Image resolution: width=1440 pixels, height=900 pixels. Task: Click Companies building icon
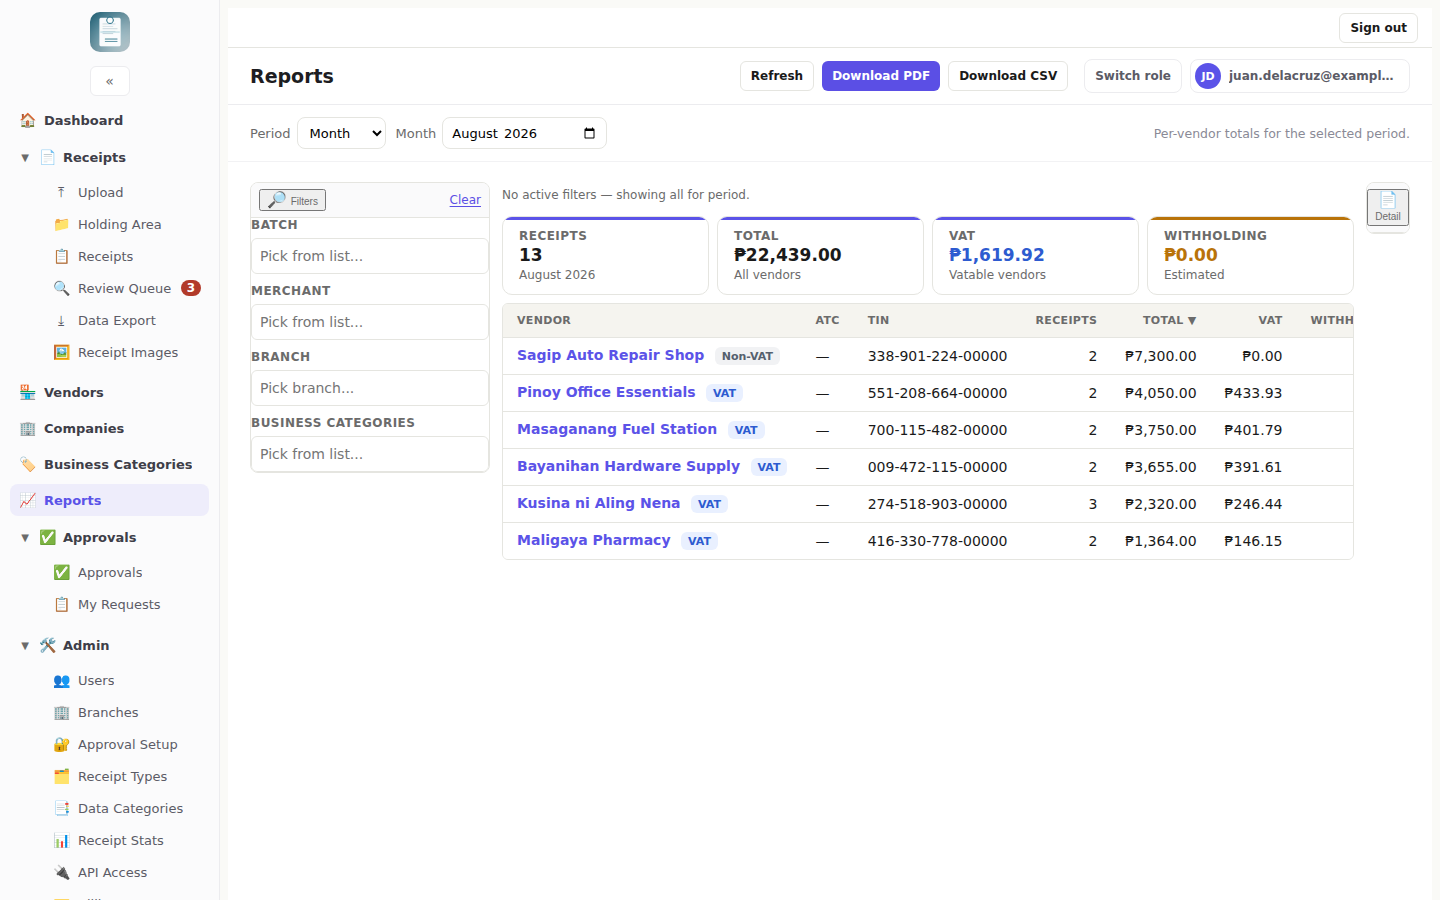[x=28, y=428]
